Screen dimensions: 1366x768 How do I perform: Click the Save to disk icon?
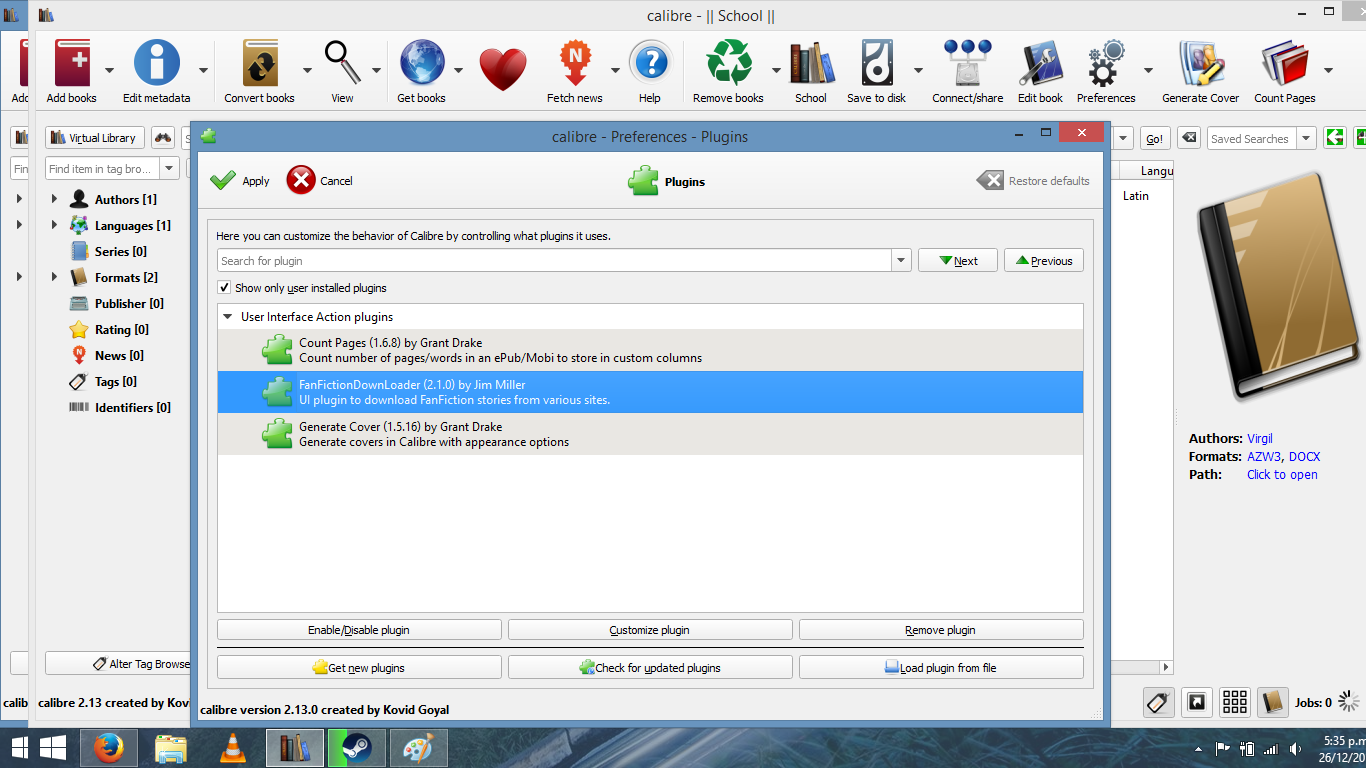point(877,63)
